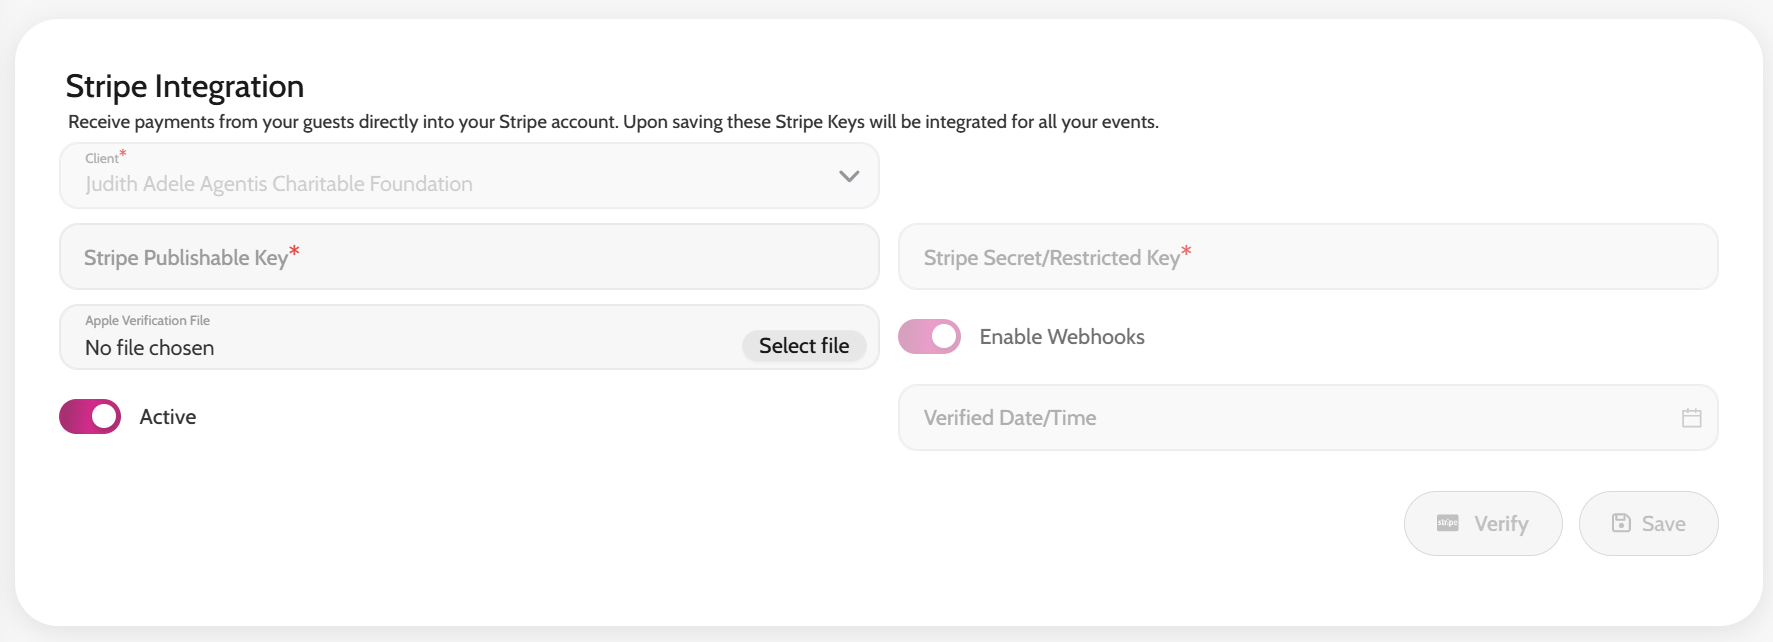Click into the Verified Date/Time field
Screen dimensions: 1773x642
(1280, 418)
